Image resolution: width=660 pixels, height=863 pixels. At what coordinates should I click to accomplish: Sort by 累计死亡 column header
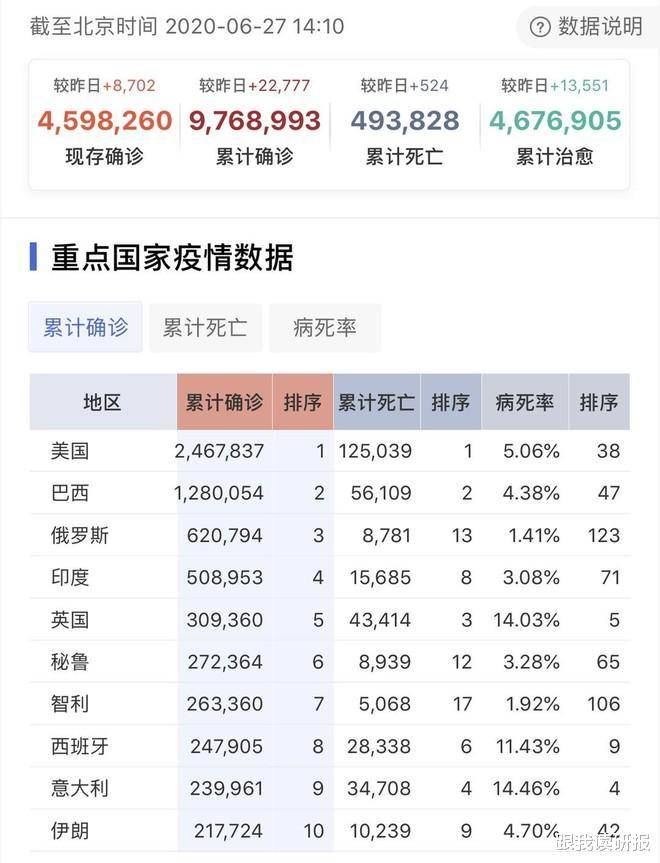pos(376,402)
